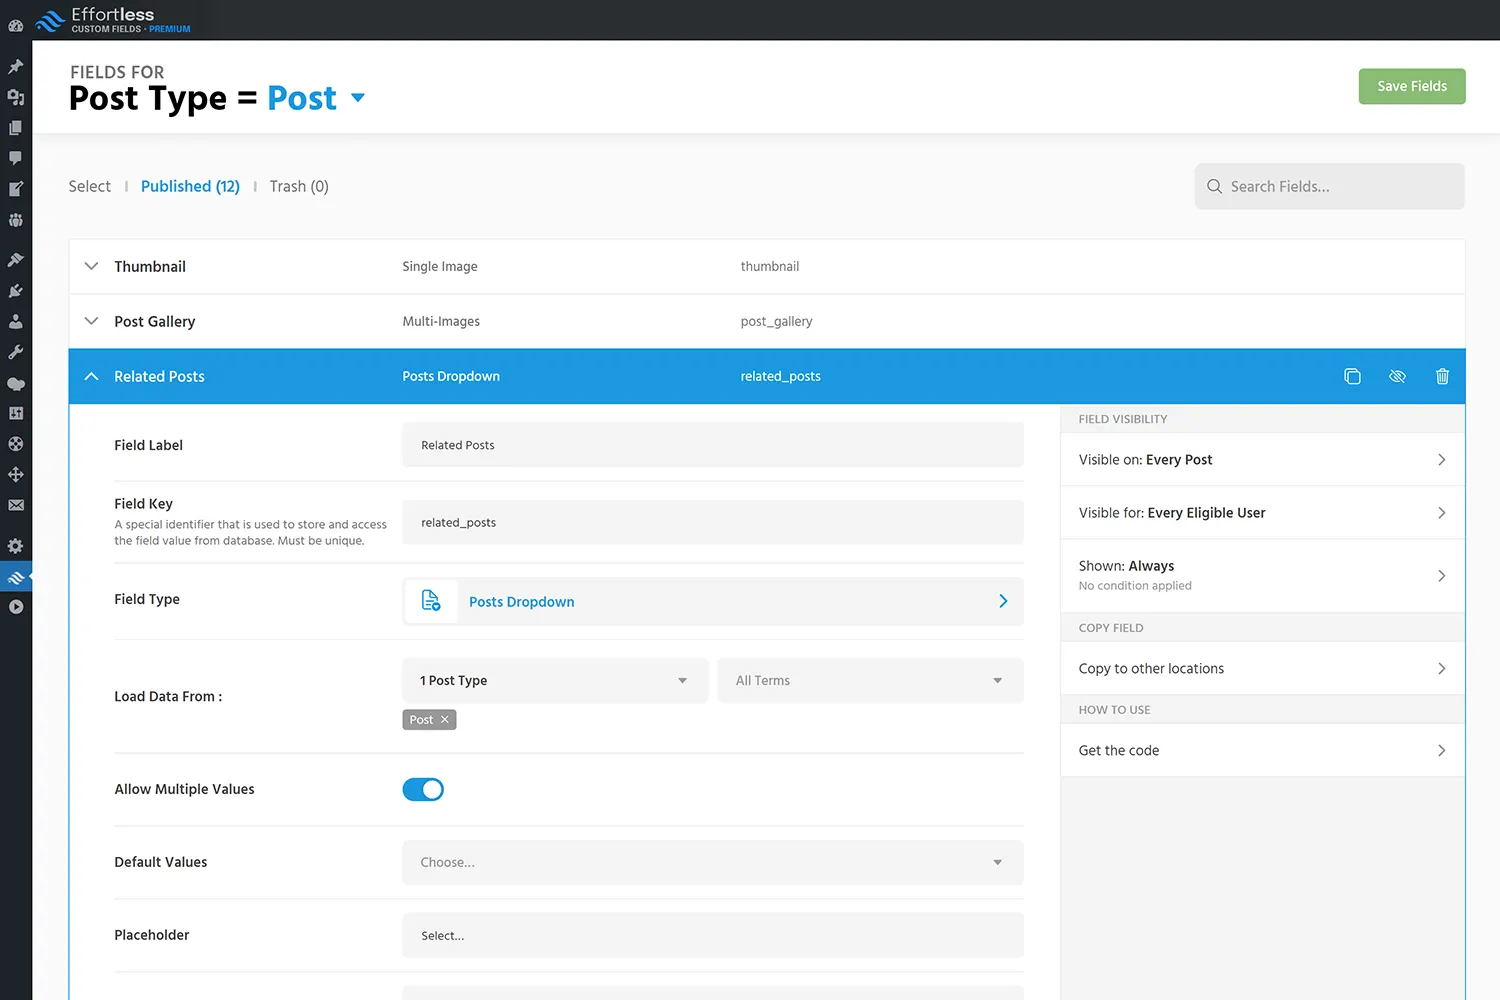This screenshot has height=1000, width=1500.
Task: Open the envelope mail icon in sidebar
Action: 16,505
